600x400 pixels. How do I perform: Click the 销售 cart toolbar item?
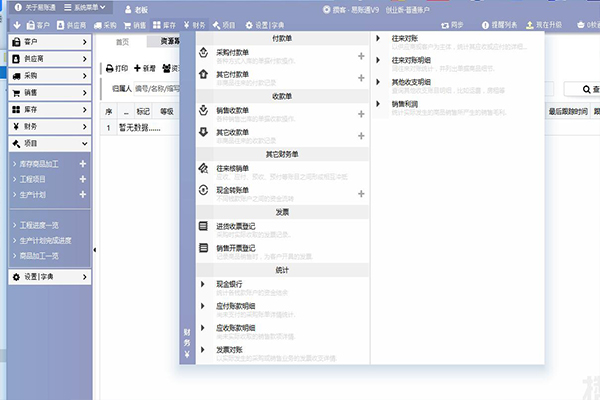135,25
